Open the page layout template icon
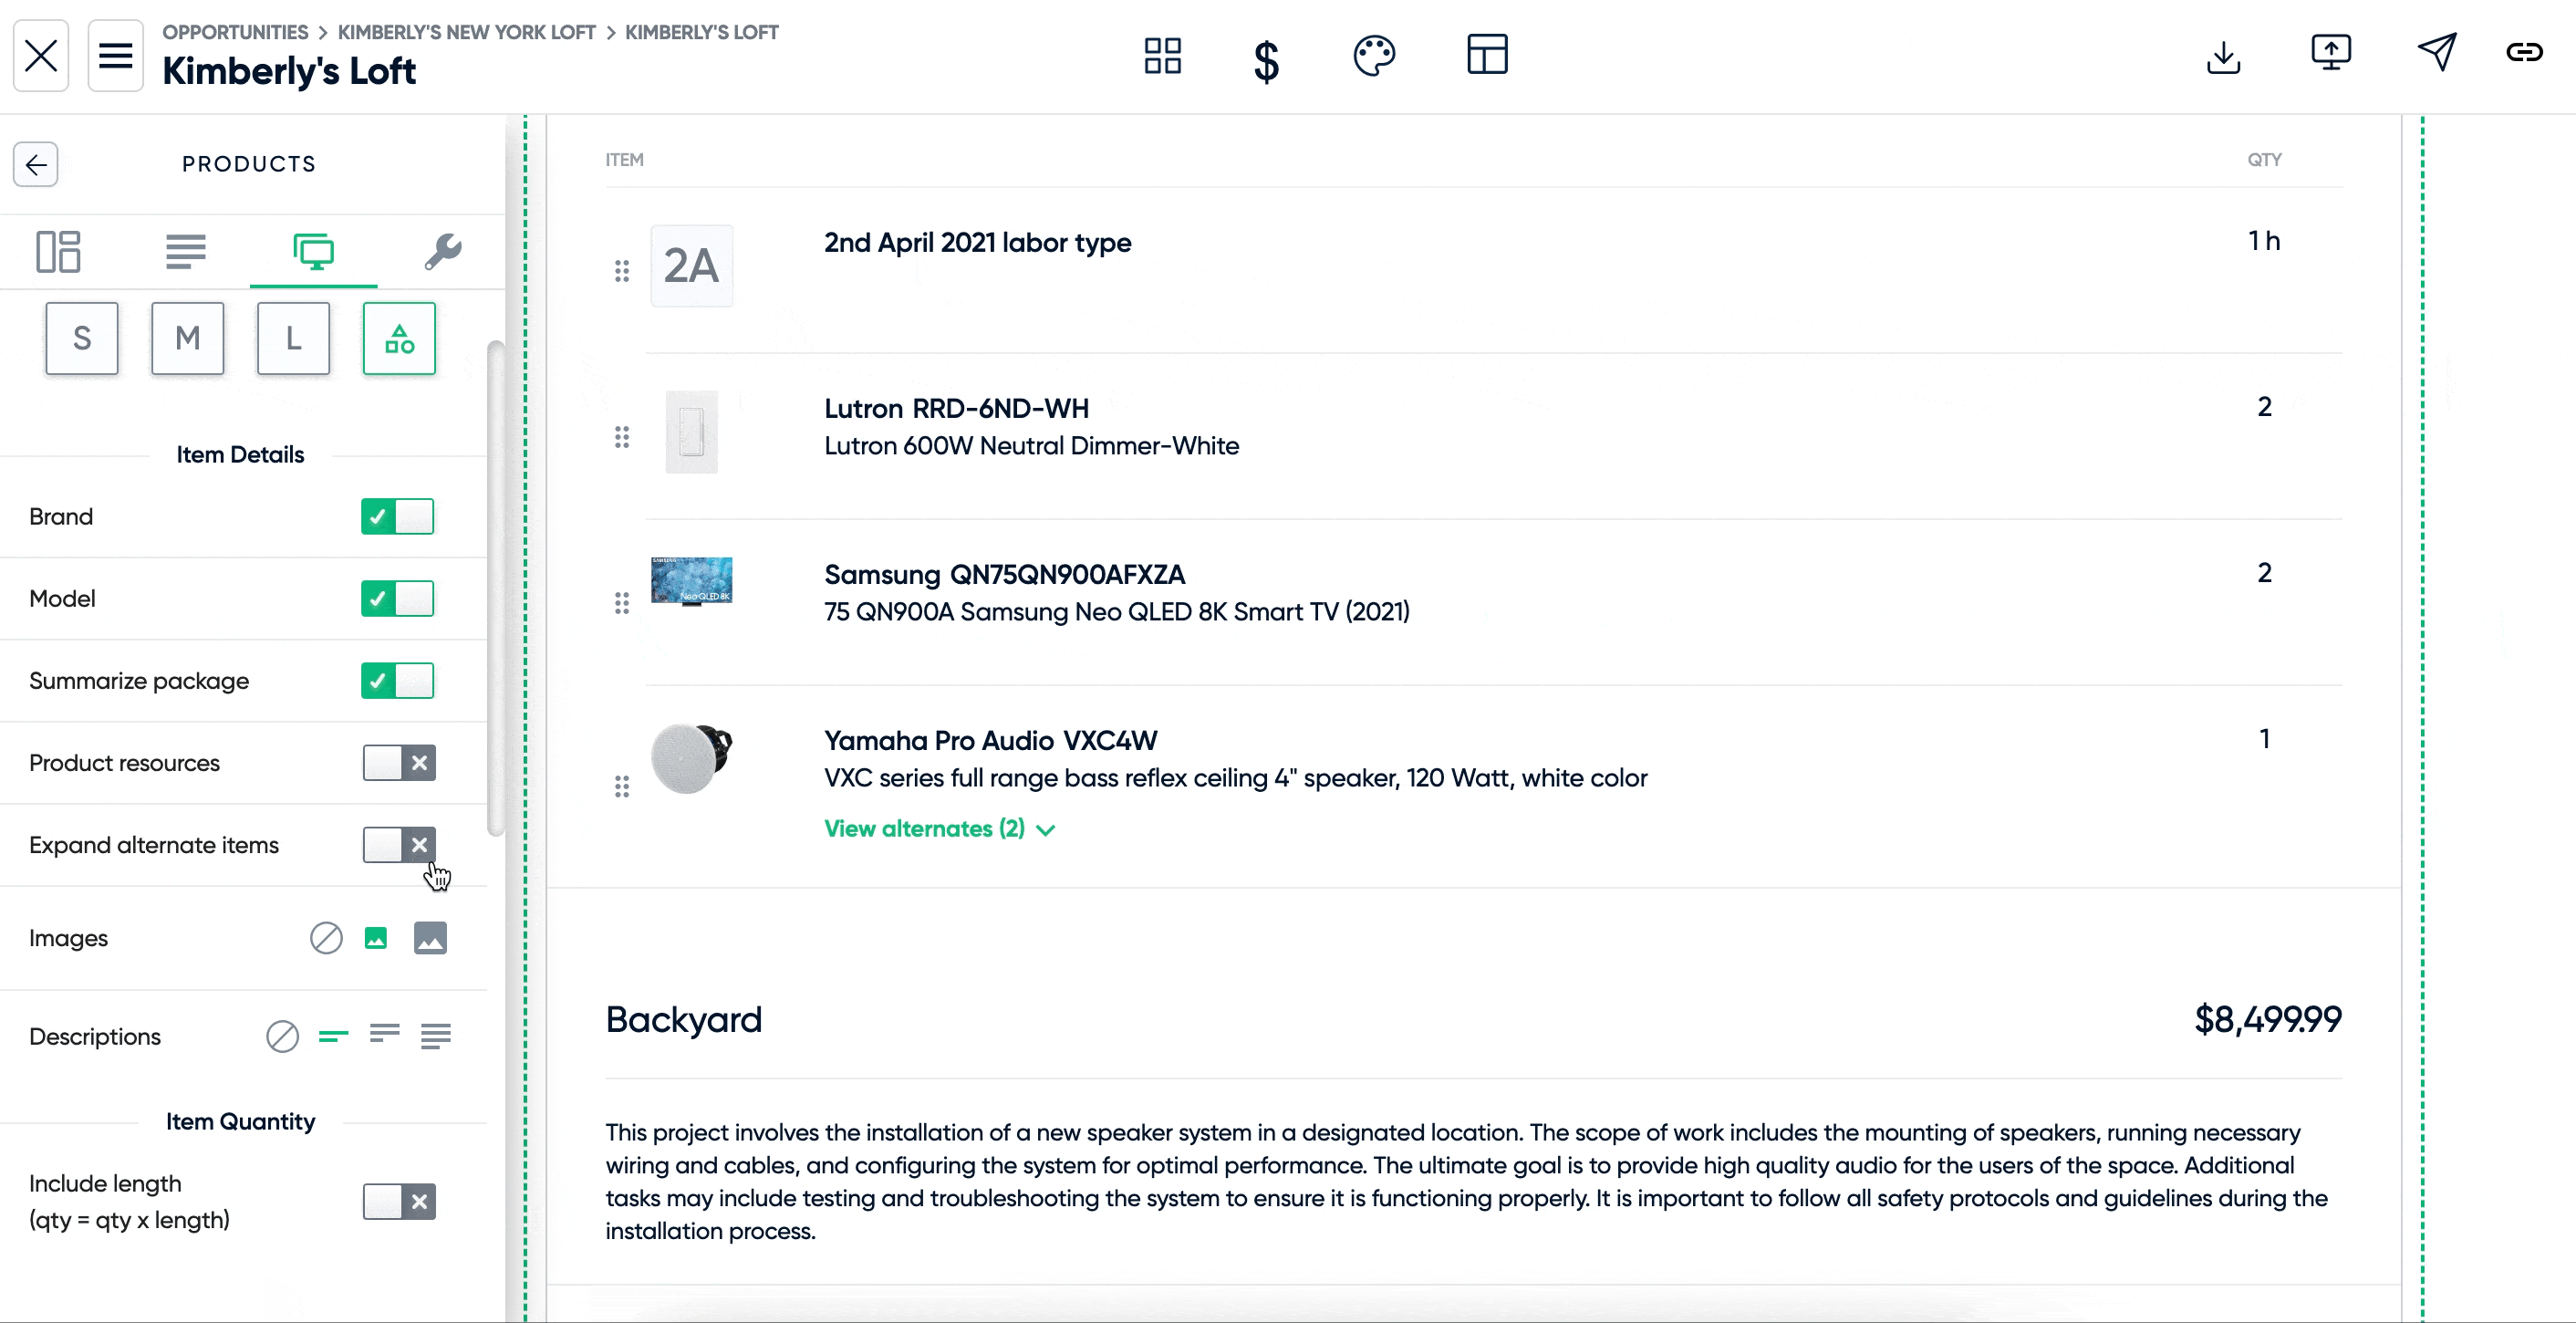This screenshot has width=2576, height=1323. tap(1487, 54)
